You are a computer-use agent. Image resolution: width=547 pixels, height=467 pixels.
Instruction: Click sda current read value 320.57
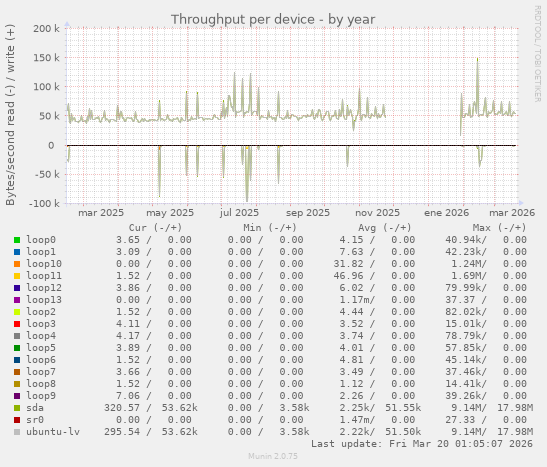(122, 408)
